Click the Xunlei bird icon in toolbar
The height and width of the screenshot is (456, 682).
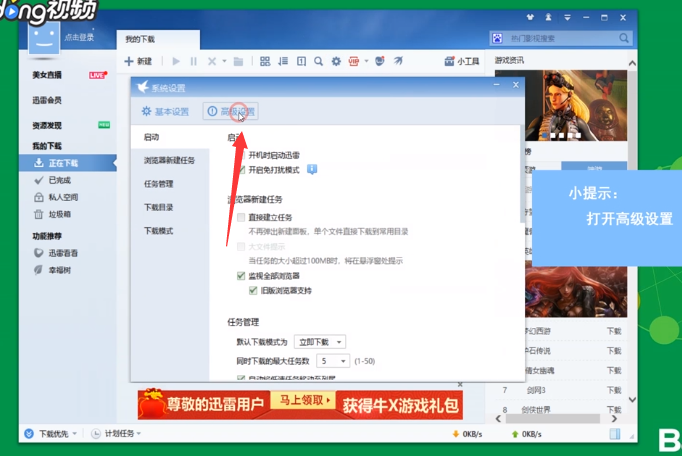(398, 61)
